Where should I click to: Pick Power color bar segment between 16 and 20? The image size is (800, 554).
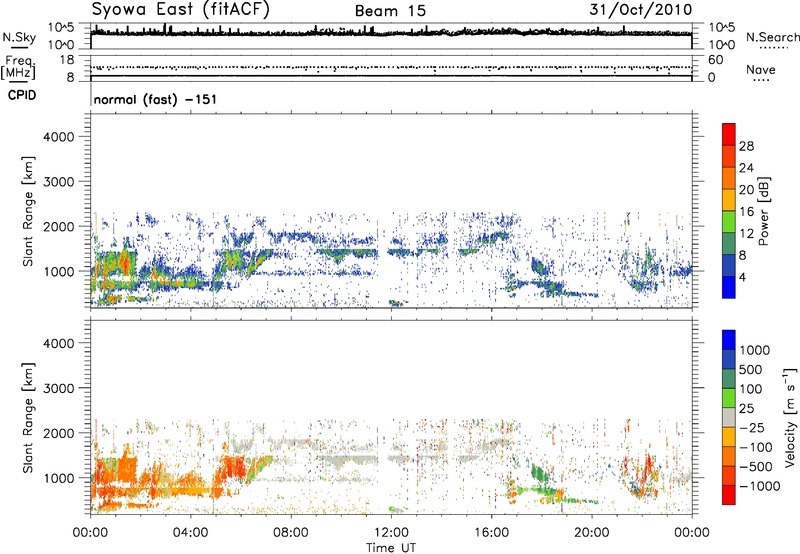click(729, 199)
